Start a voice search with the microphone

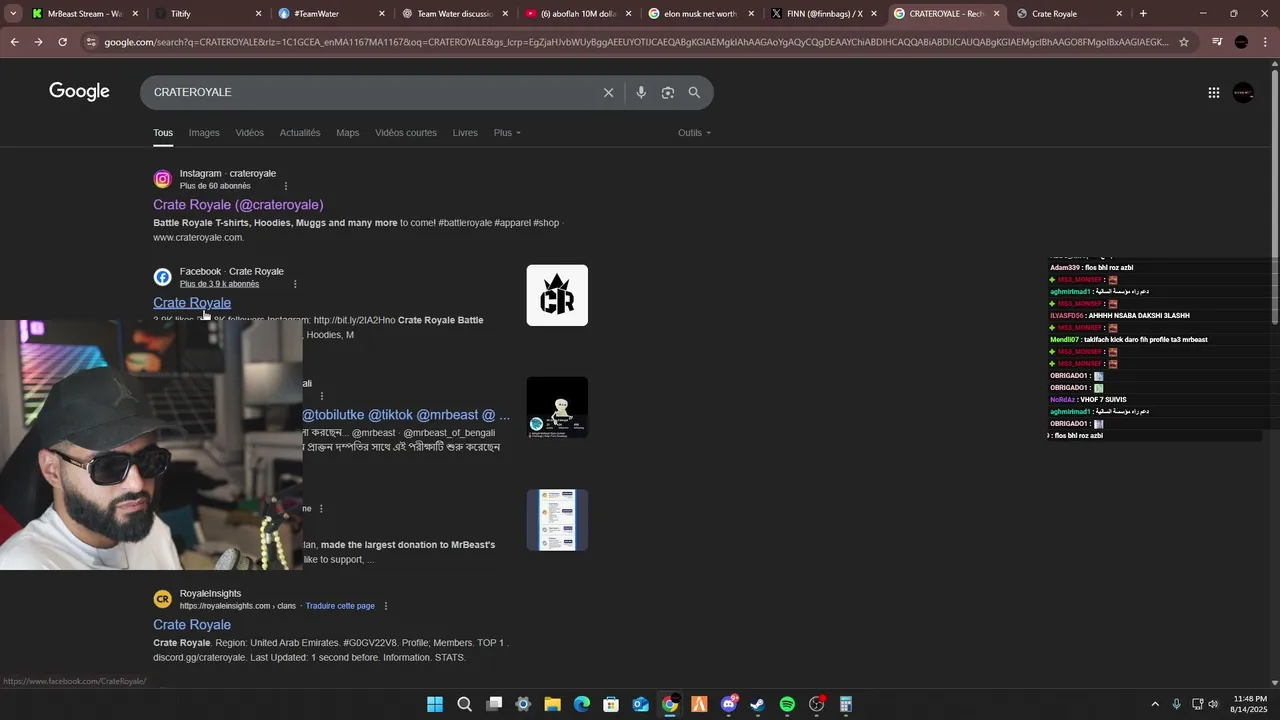(x=641, y=92)
